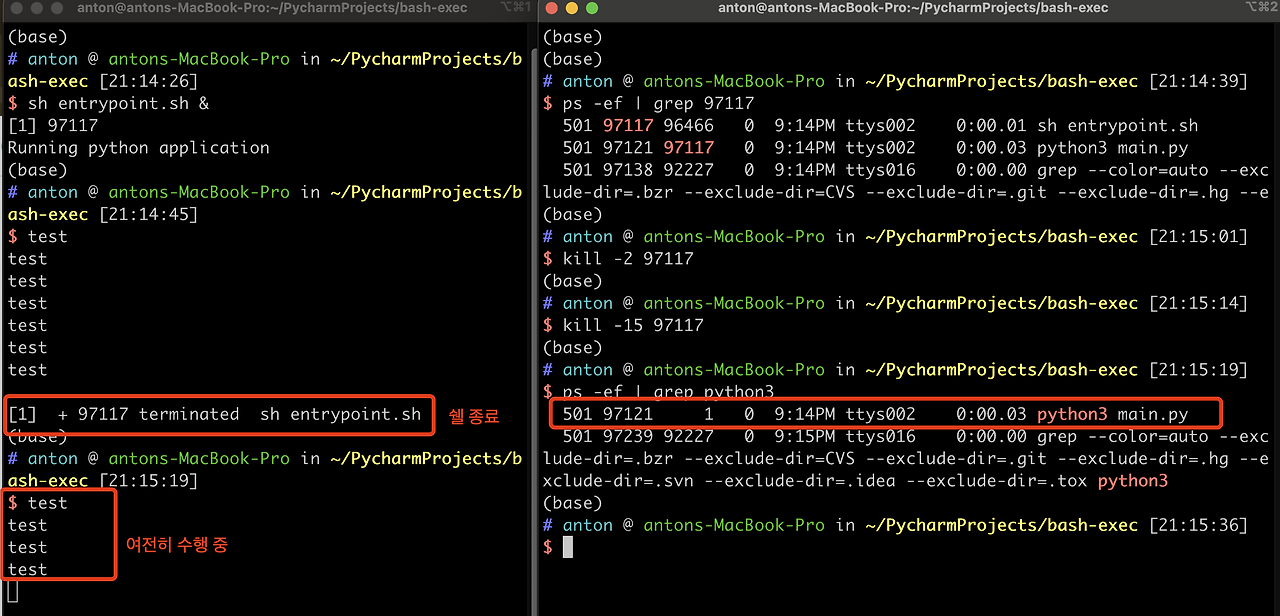The height and width of the screenshot is (616, 1280).
Task: Click the blinking cursor in right terminal
Action: [x=566, y=546]
